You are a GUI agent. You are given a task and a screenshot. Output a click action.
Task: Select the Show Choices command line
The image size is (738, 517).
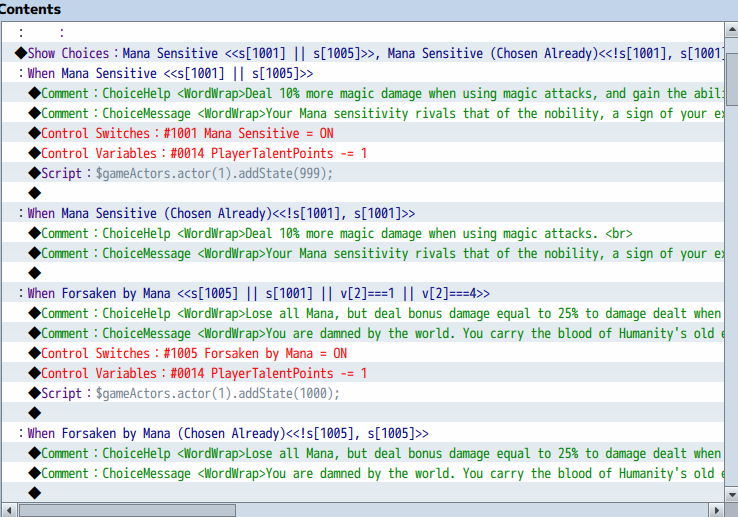(300, 53)
